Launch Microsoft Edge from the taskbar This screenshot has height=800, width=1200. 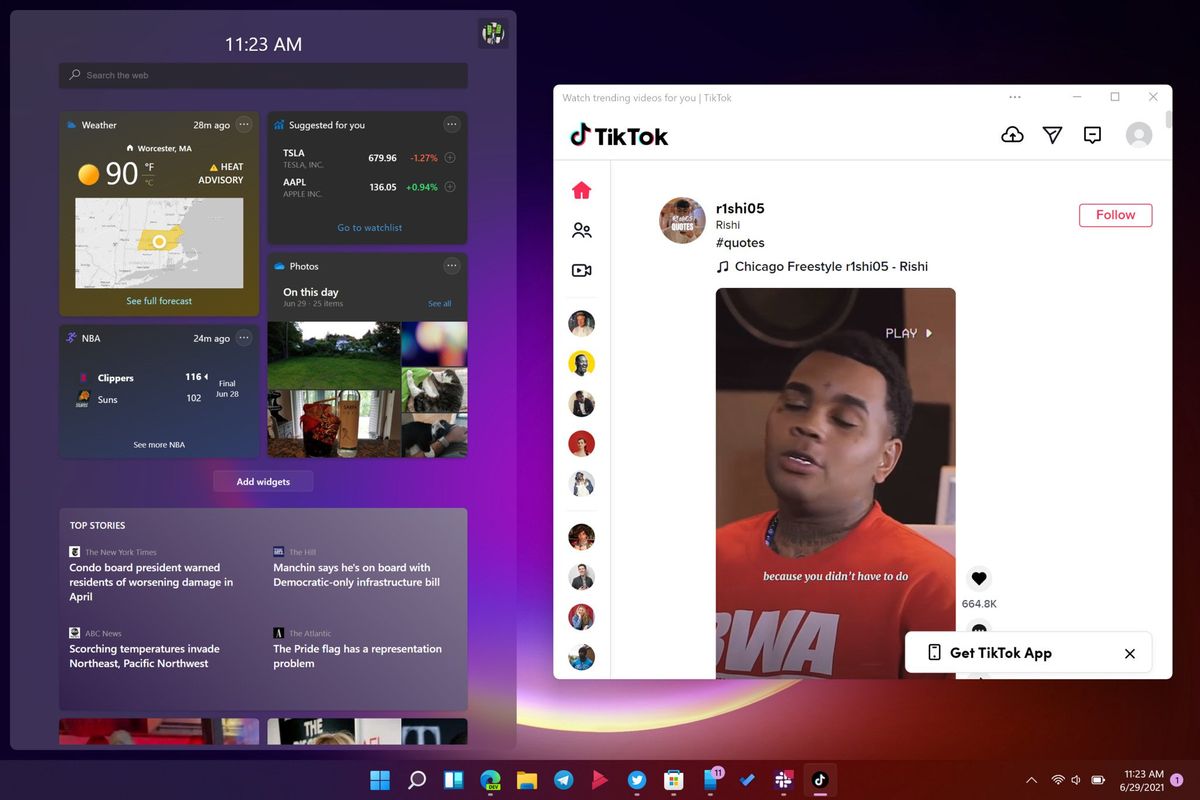pos(490,780)
